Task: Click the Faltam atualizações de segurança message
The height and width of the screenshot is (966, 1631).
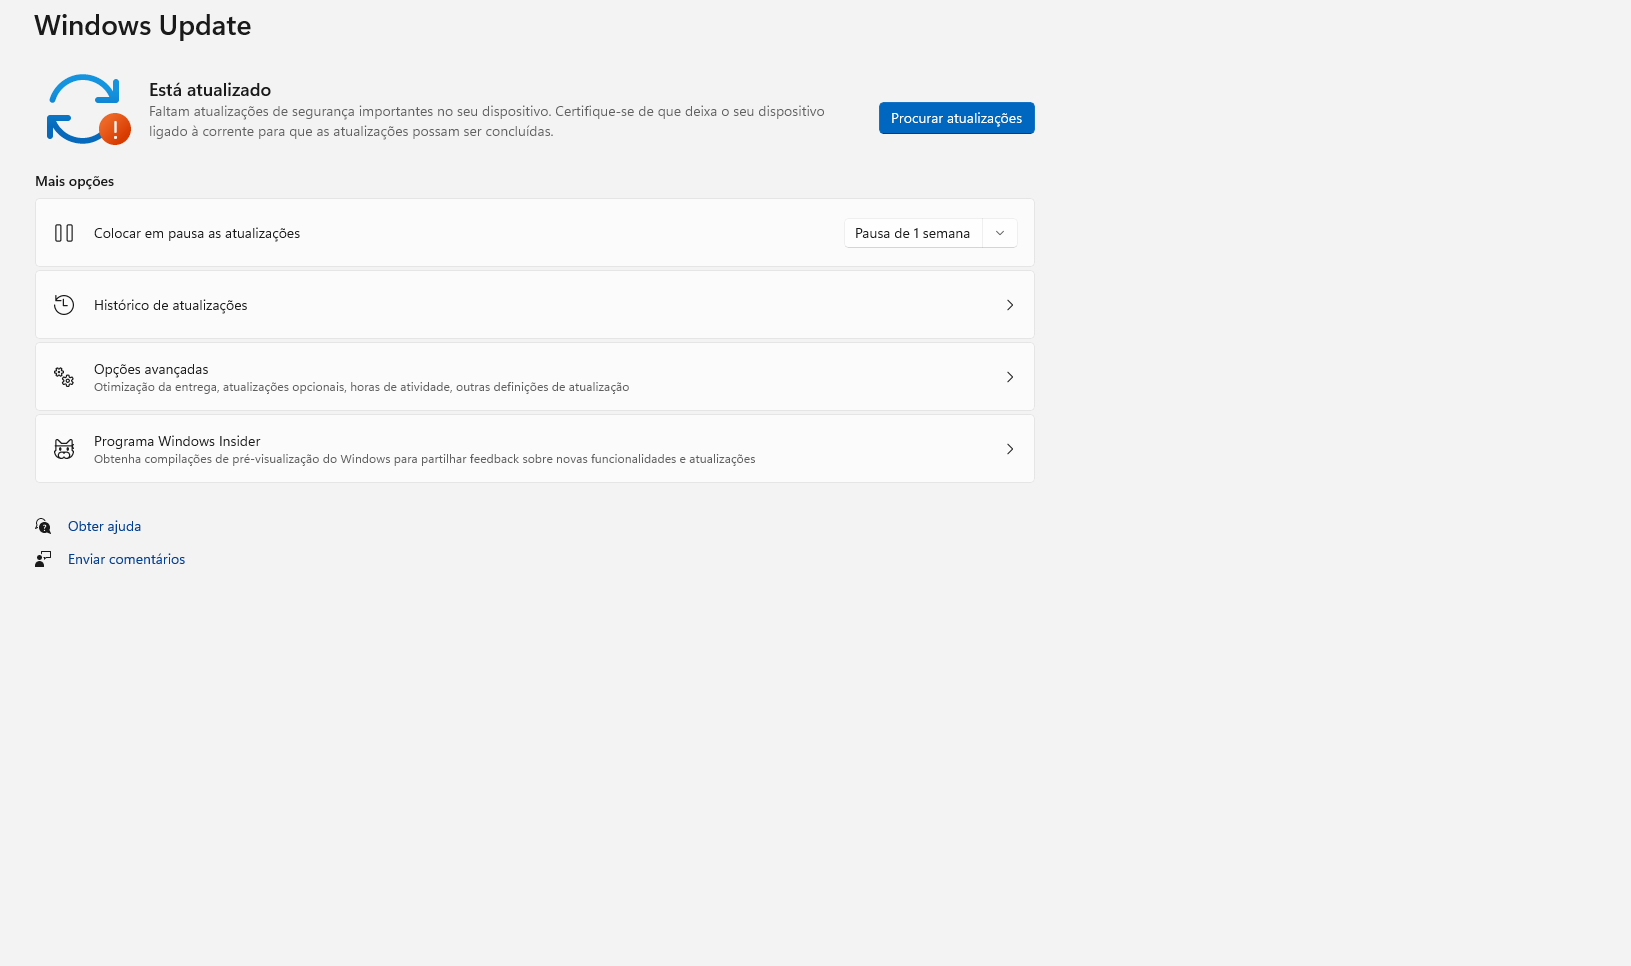Action: coord(487,121)
